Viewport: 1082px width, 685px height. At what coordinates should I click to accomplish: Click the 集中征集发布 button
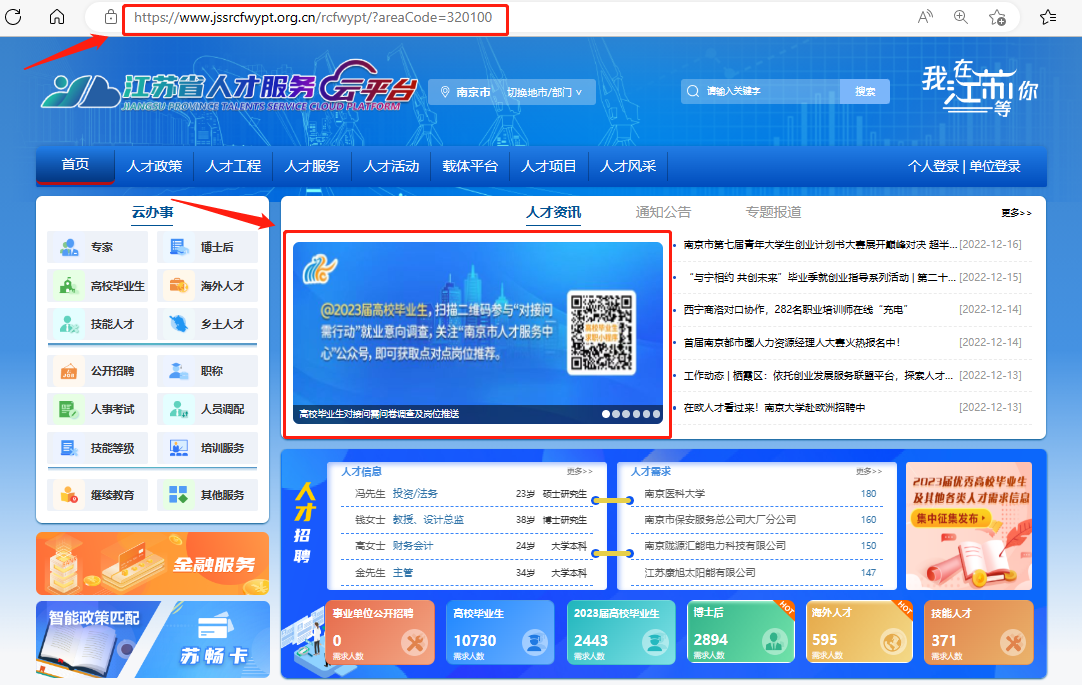(952, 518)
